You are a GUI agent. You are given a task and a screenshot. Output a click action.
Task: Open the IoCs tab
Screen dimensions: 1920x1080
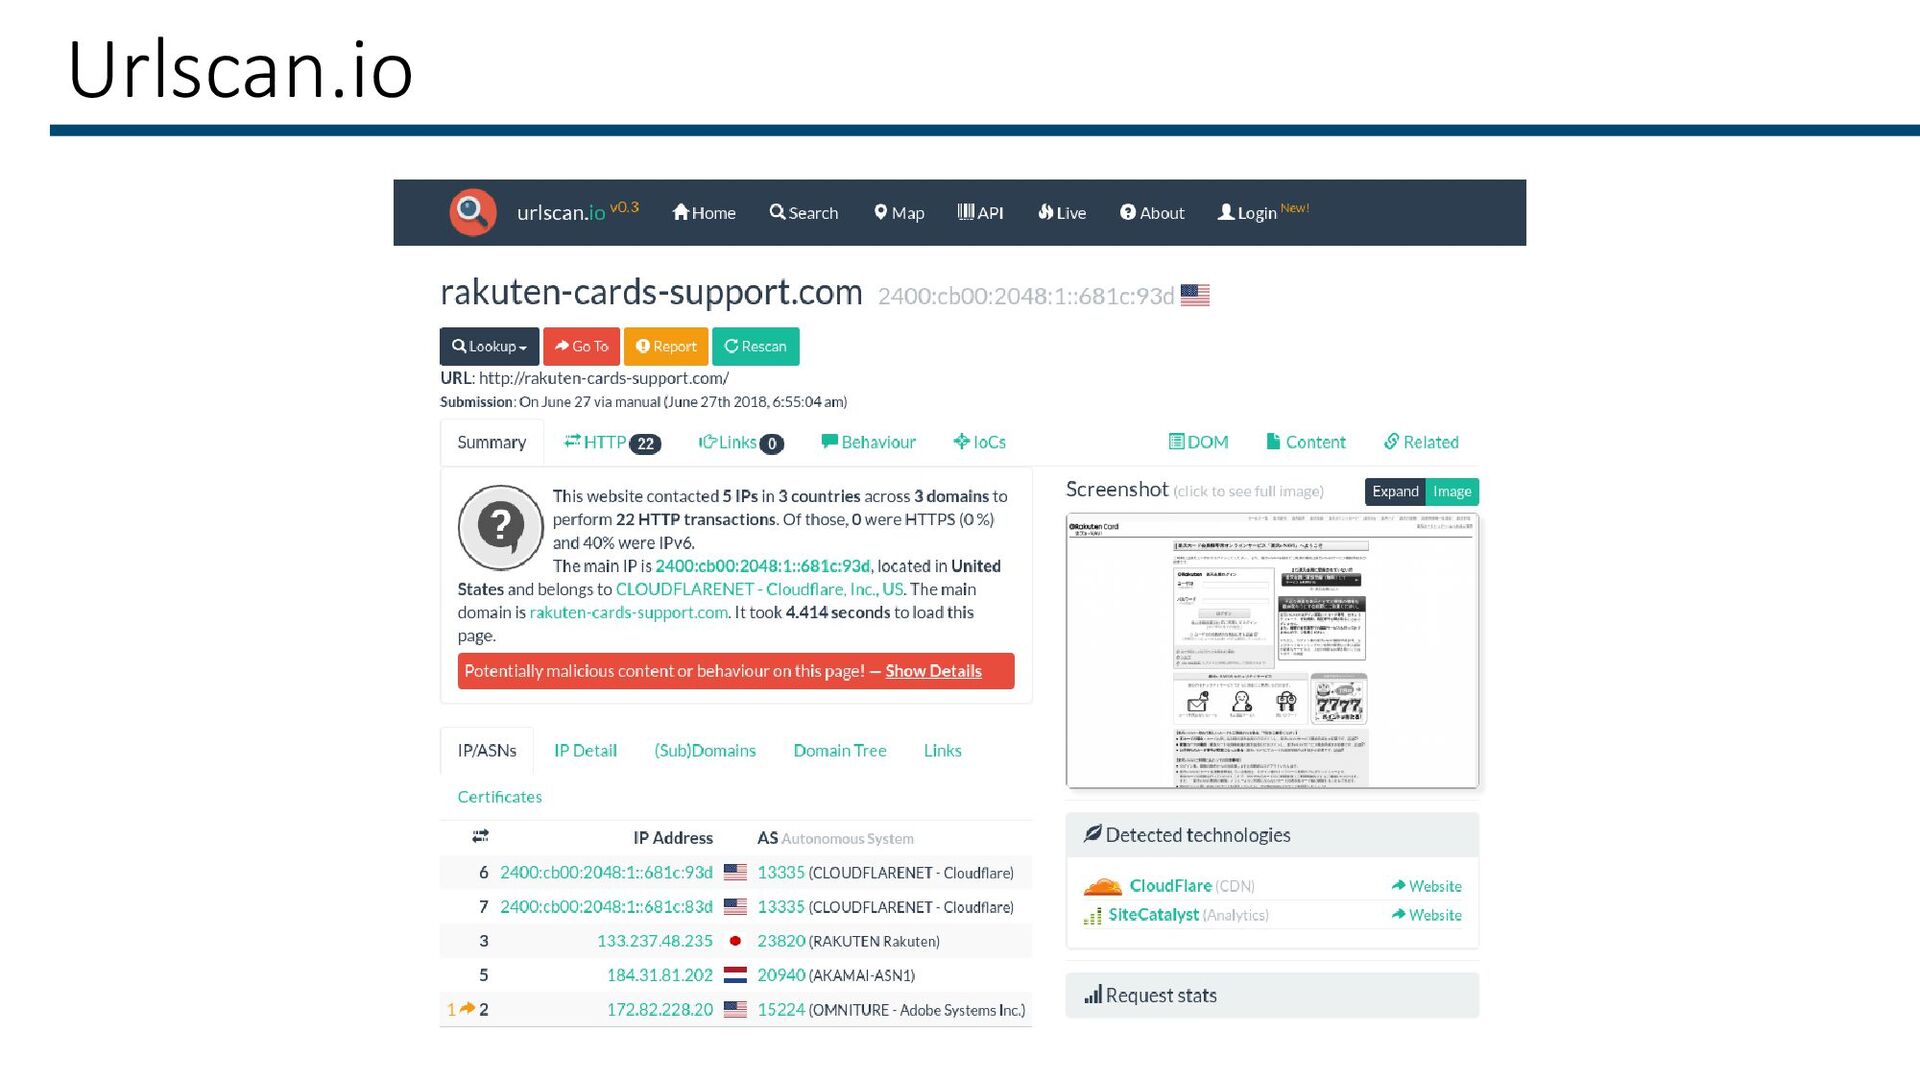[979, 442]
